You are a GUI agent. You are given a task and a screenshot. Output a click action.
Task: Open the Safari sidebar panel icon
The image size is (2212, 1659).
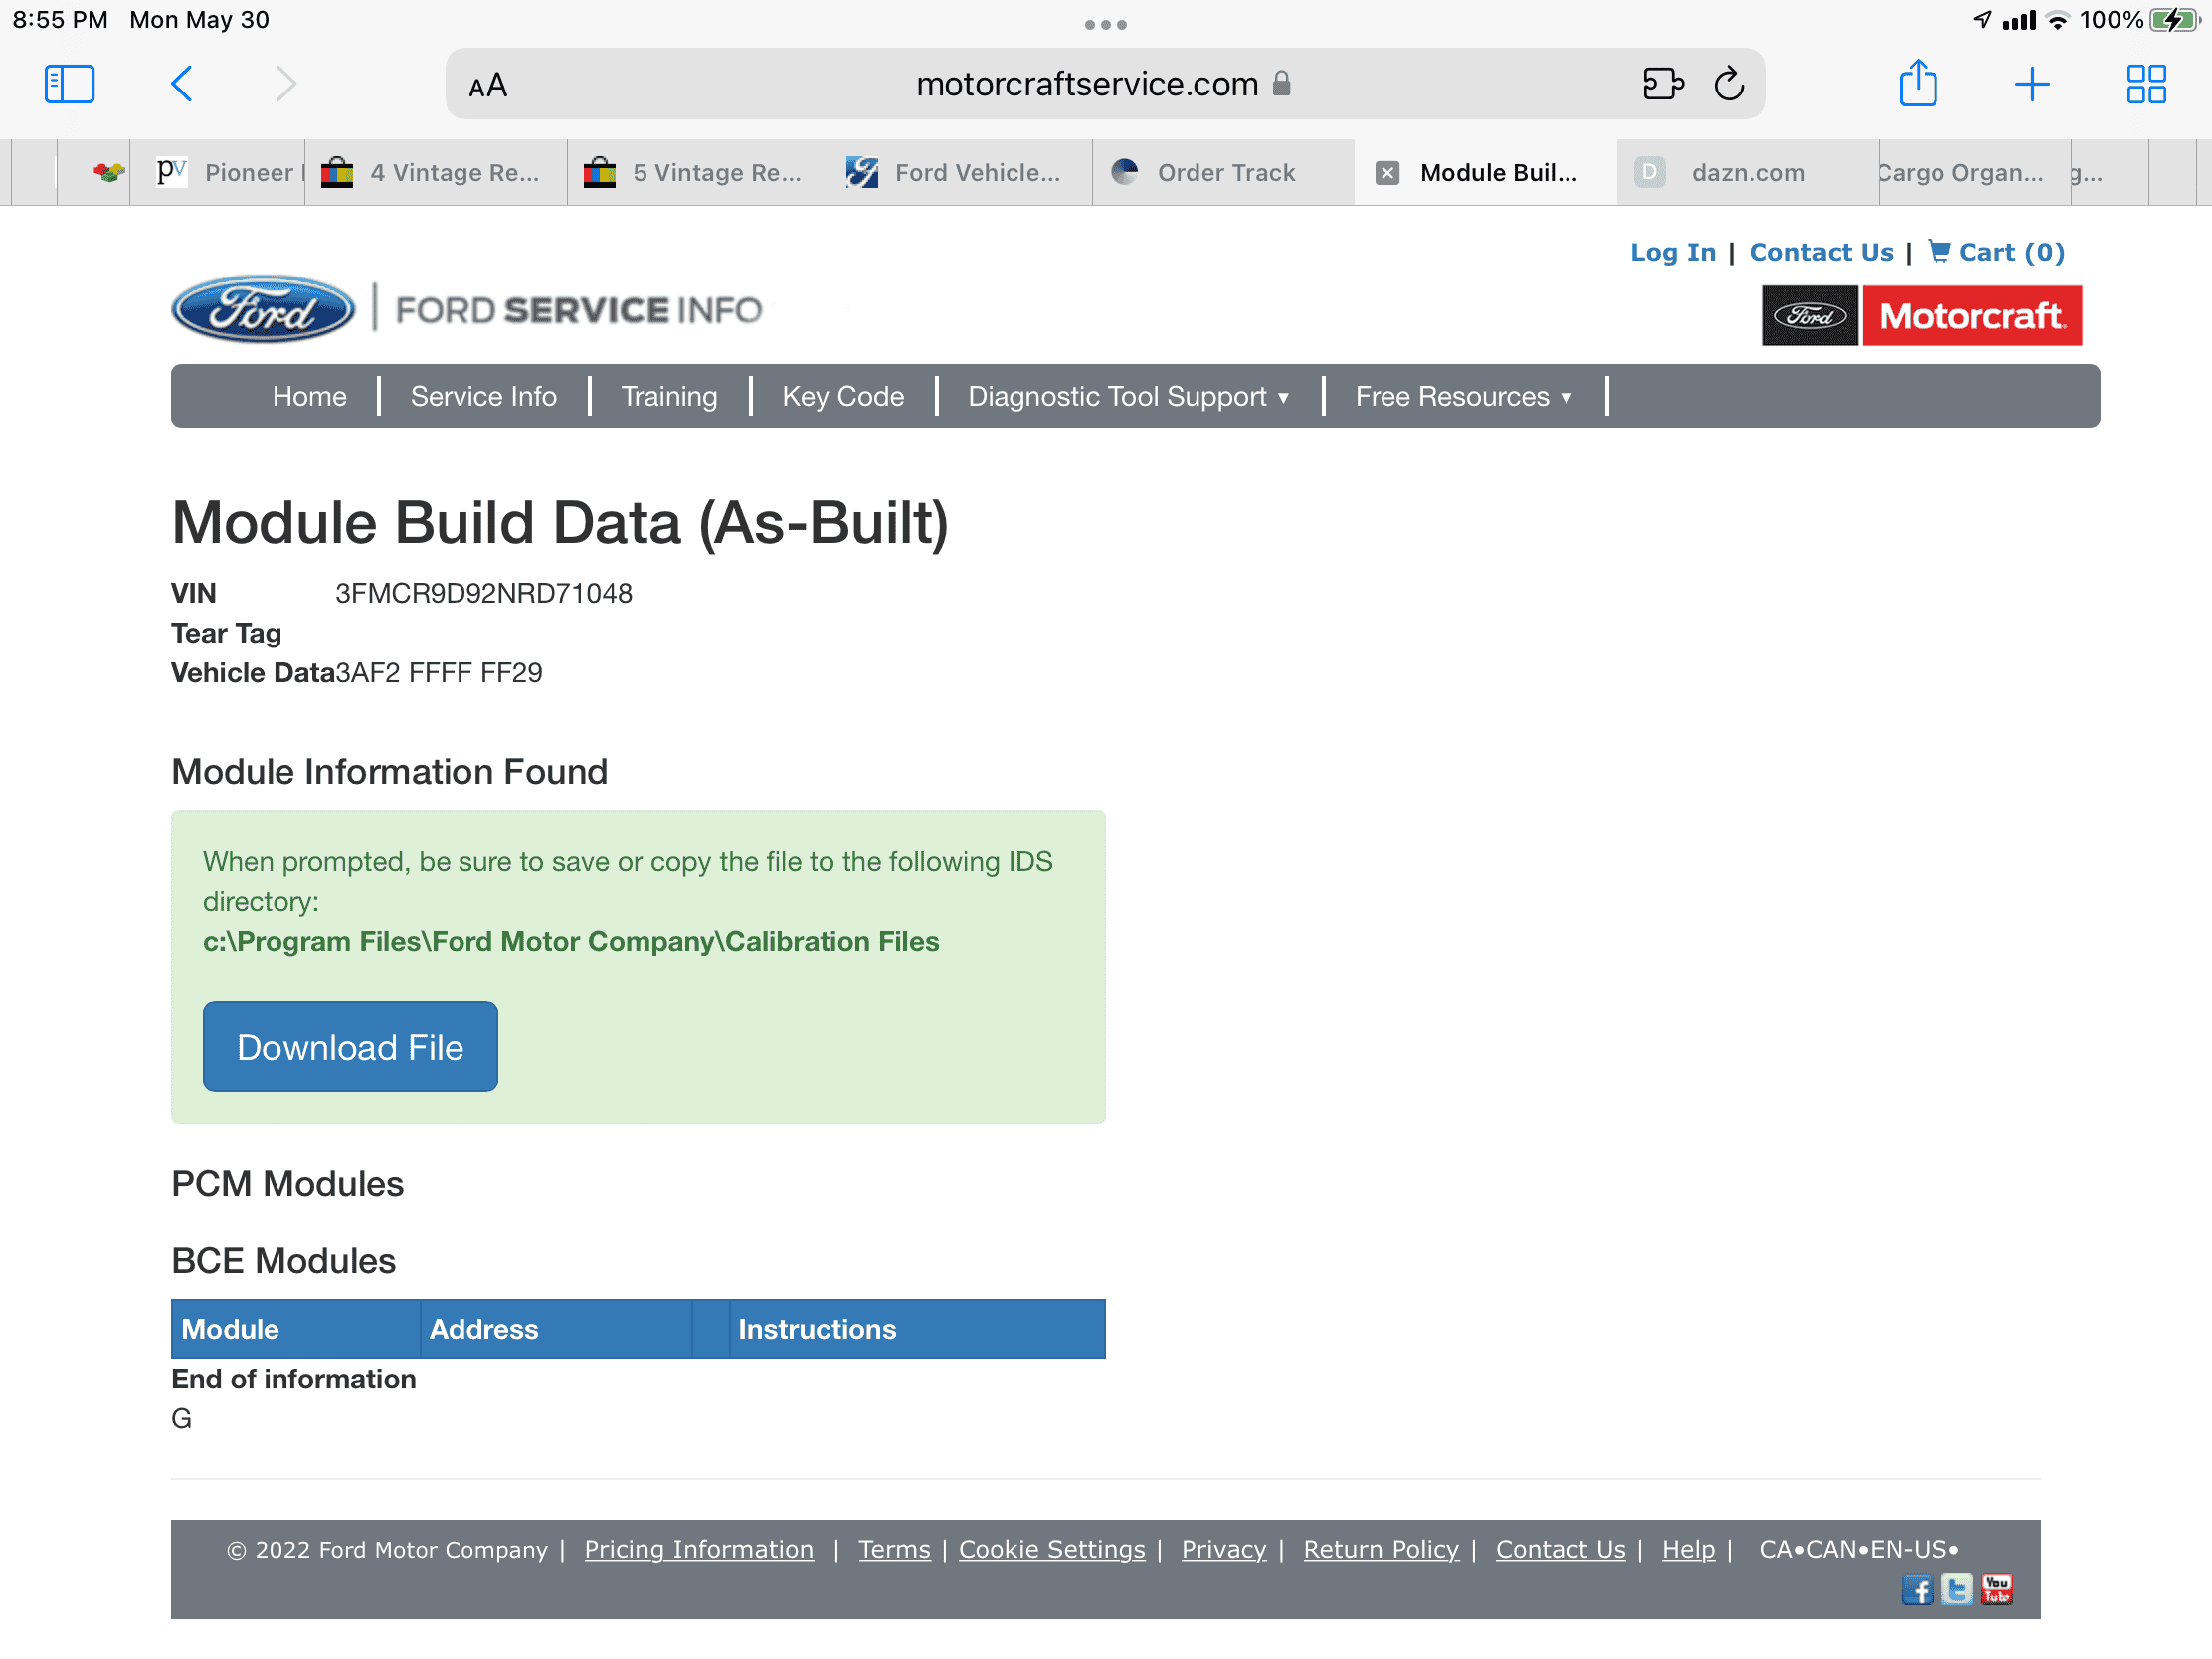tap(69, 84)
